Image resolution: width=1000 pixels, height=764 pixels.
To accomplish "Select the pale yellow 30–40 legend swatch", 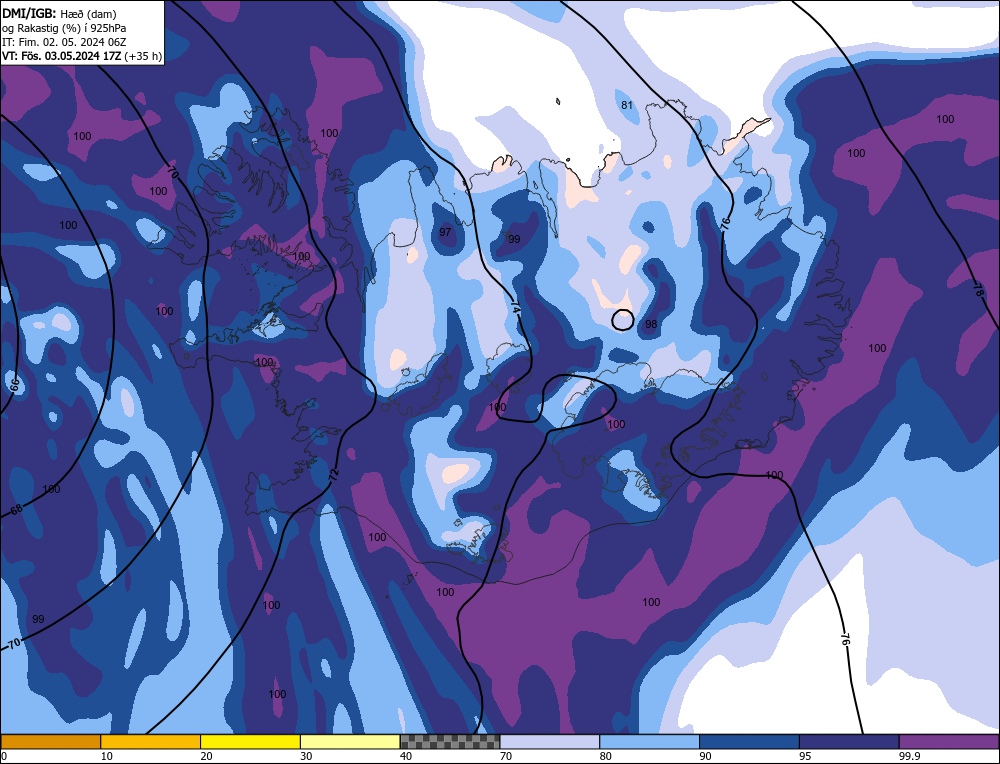I will [350, 741].
